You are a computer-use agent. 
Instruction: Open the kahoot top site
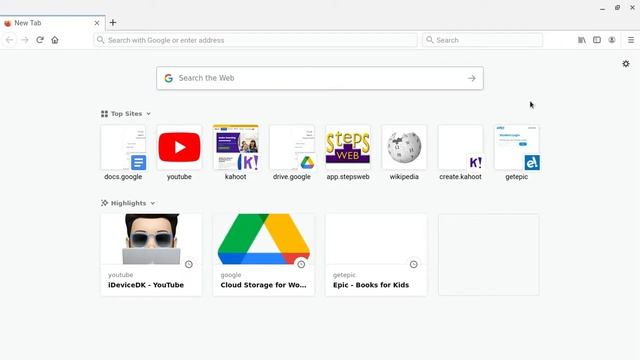tap(236, 153)
